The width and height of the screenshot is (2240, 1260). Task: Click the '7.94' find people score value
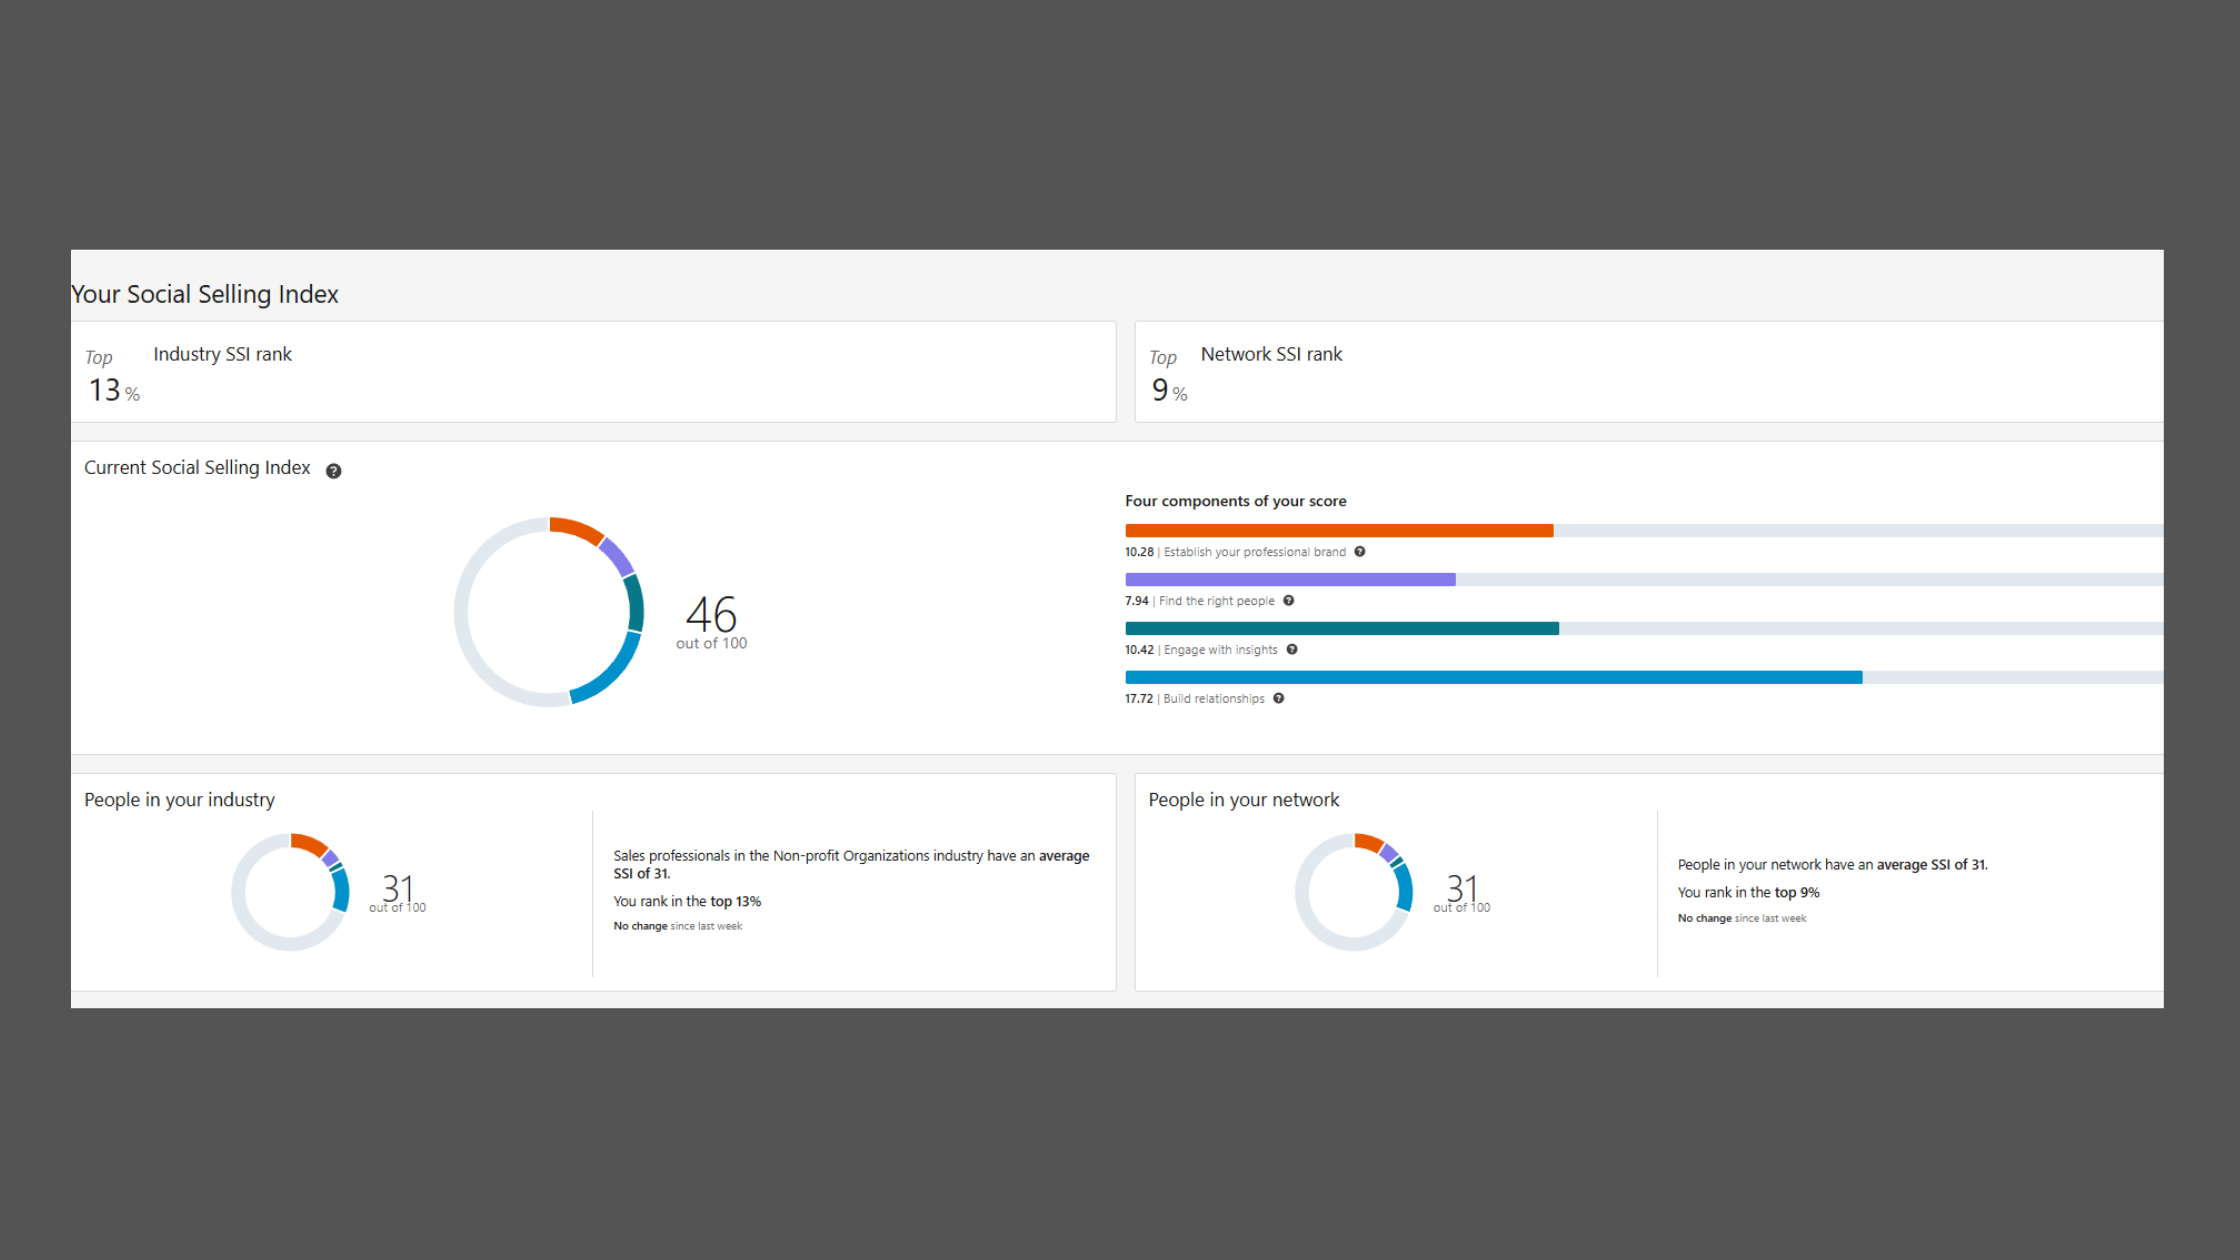pyautogui.click(x=1136, y=601)
